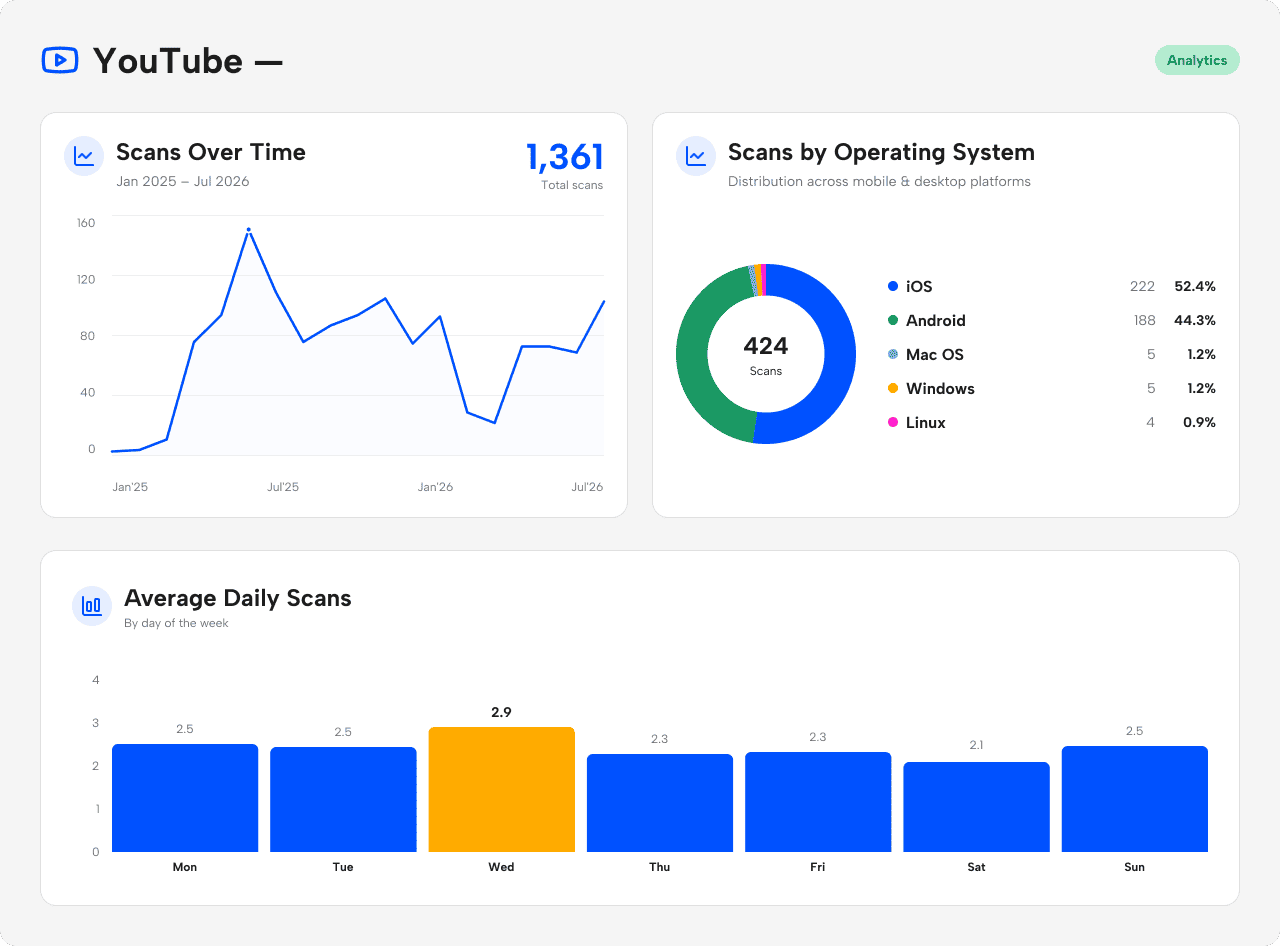Viewport: 1280px width, 946px height.
Task: Select the highlighted orange Wednesday bar
Action: (x=502, y=790)
